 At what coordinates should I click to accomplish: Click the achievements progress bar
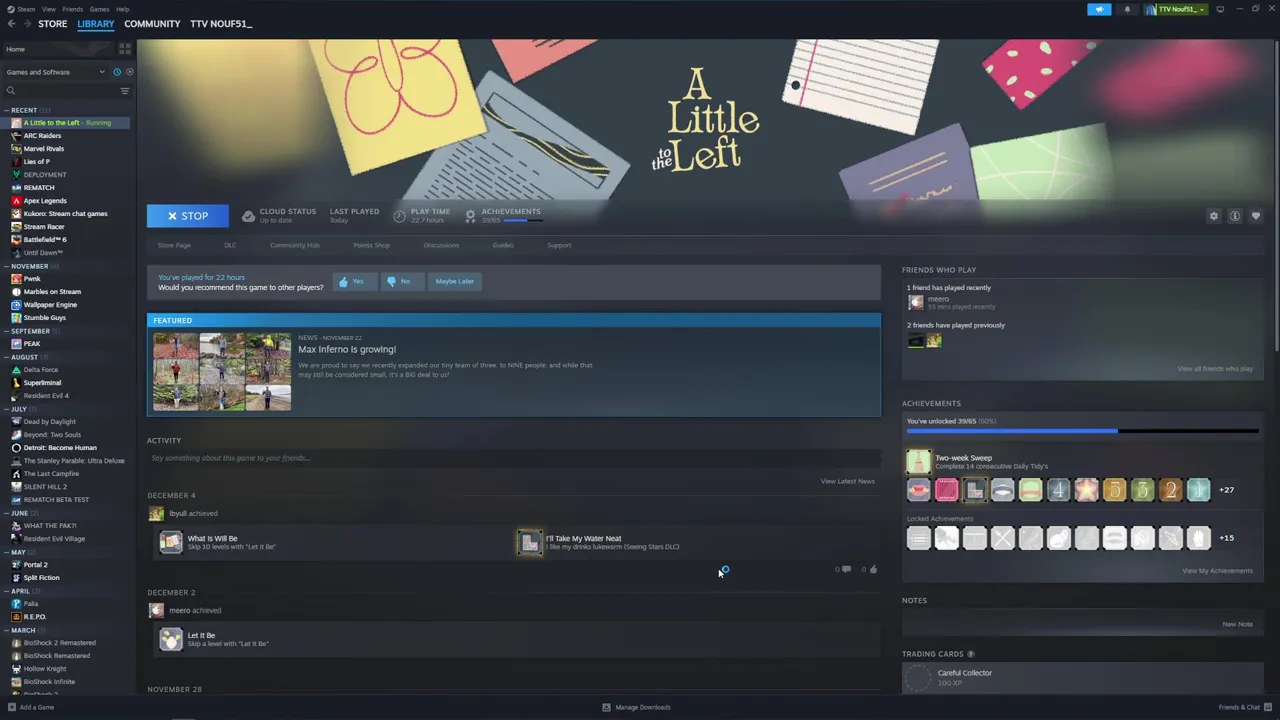click(x=1082, y=431)
